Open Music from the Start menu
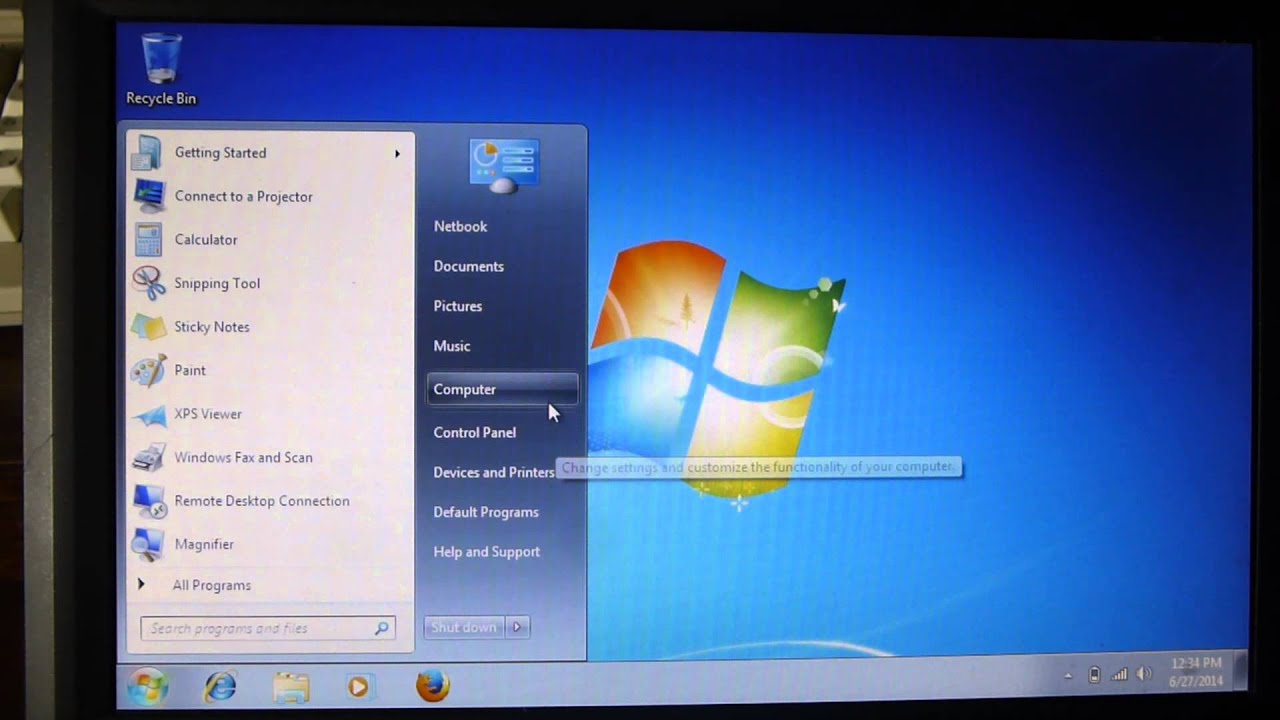This screenshot has height=720, width=1280. point(451,346)
